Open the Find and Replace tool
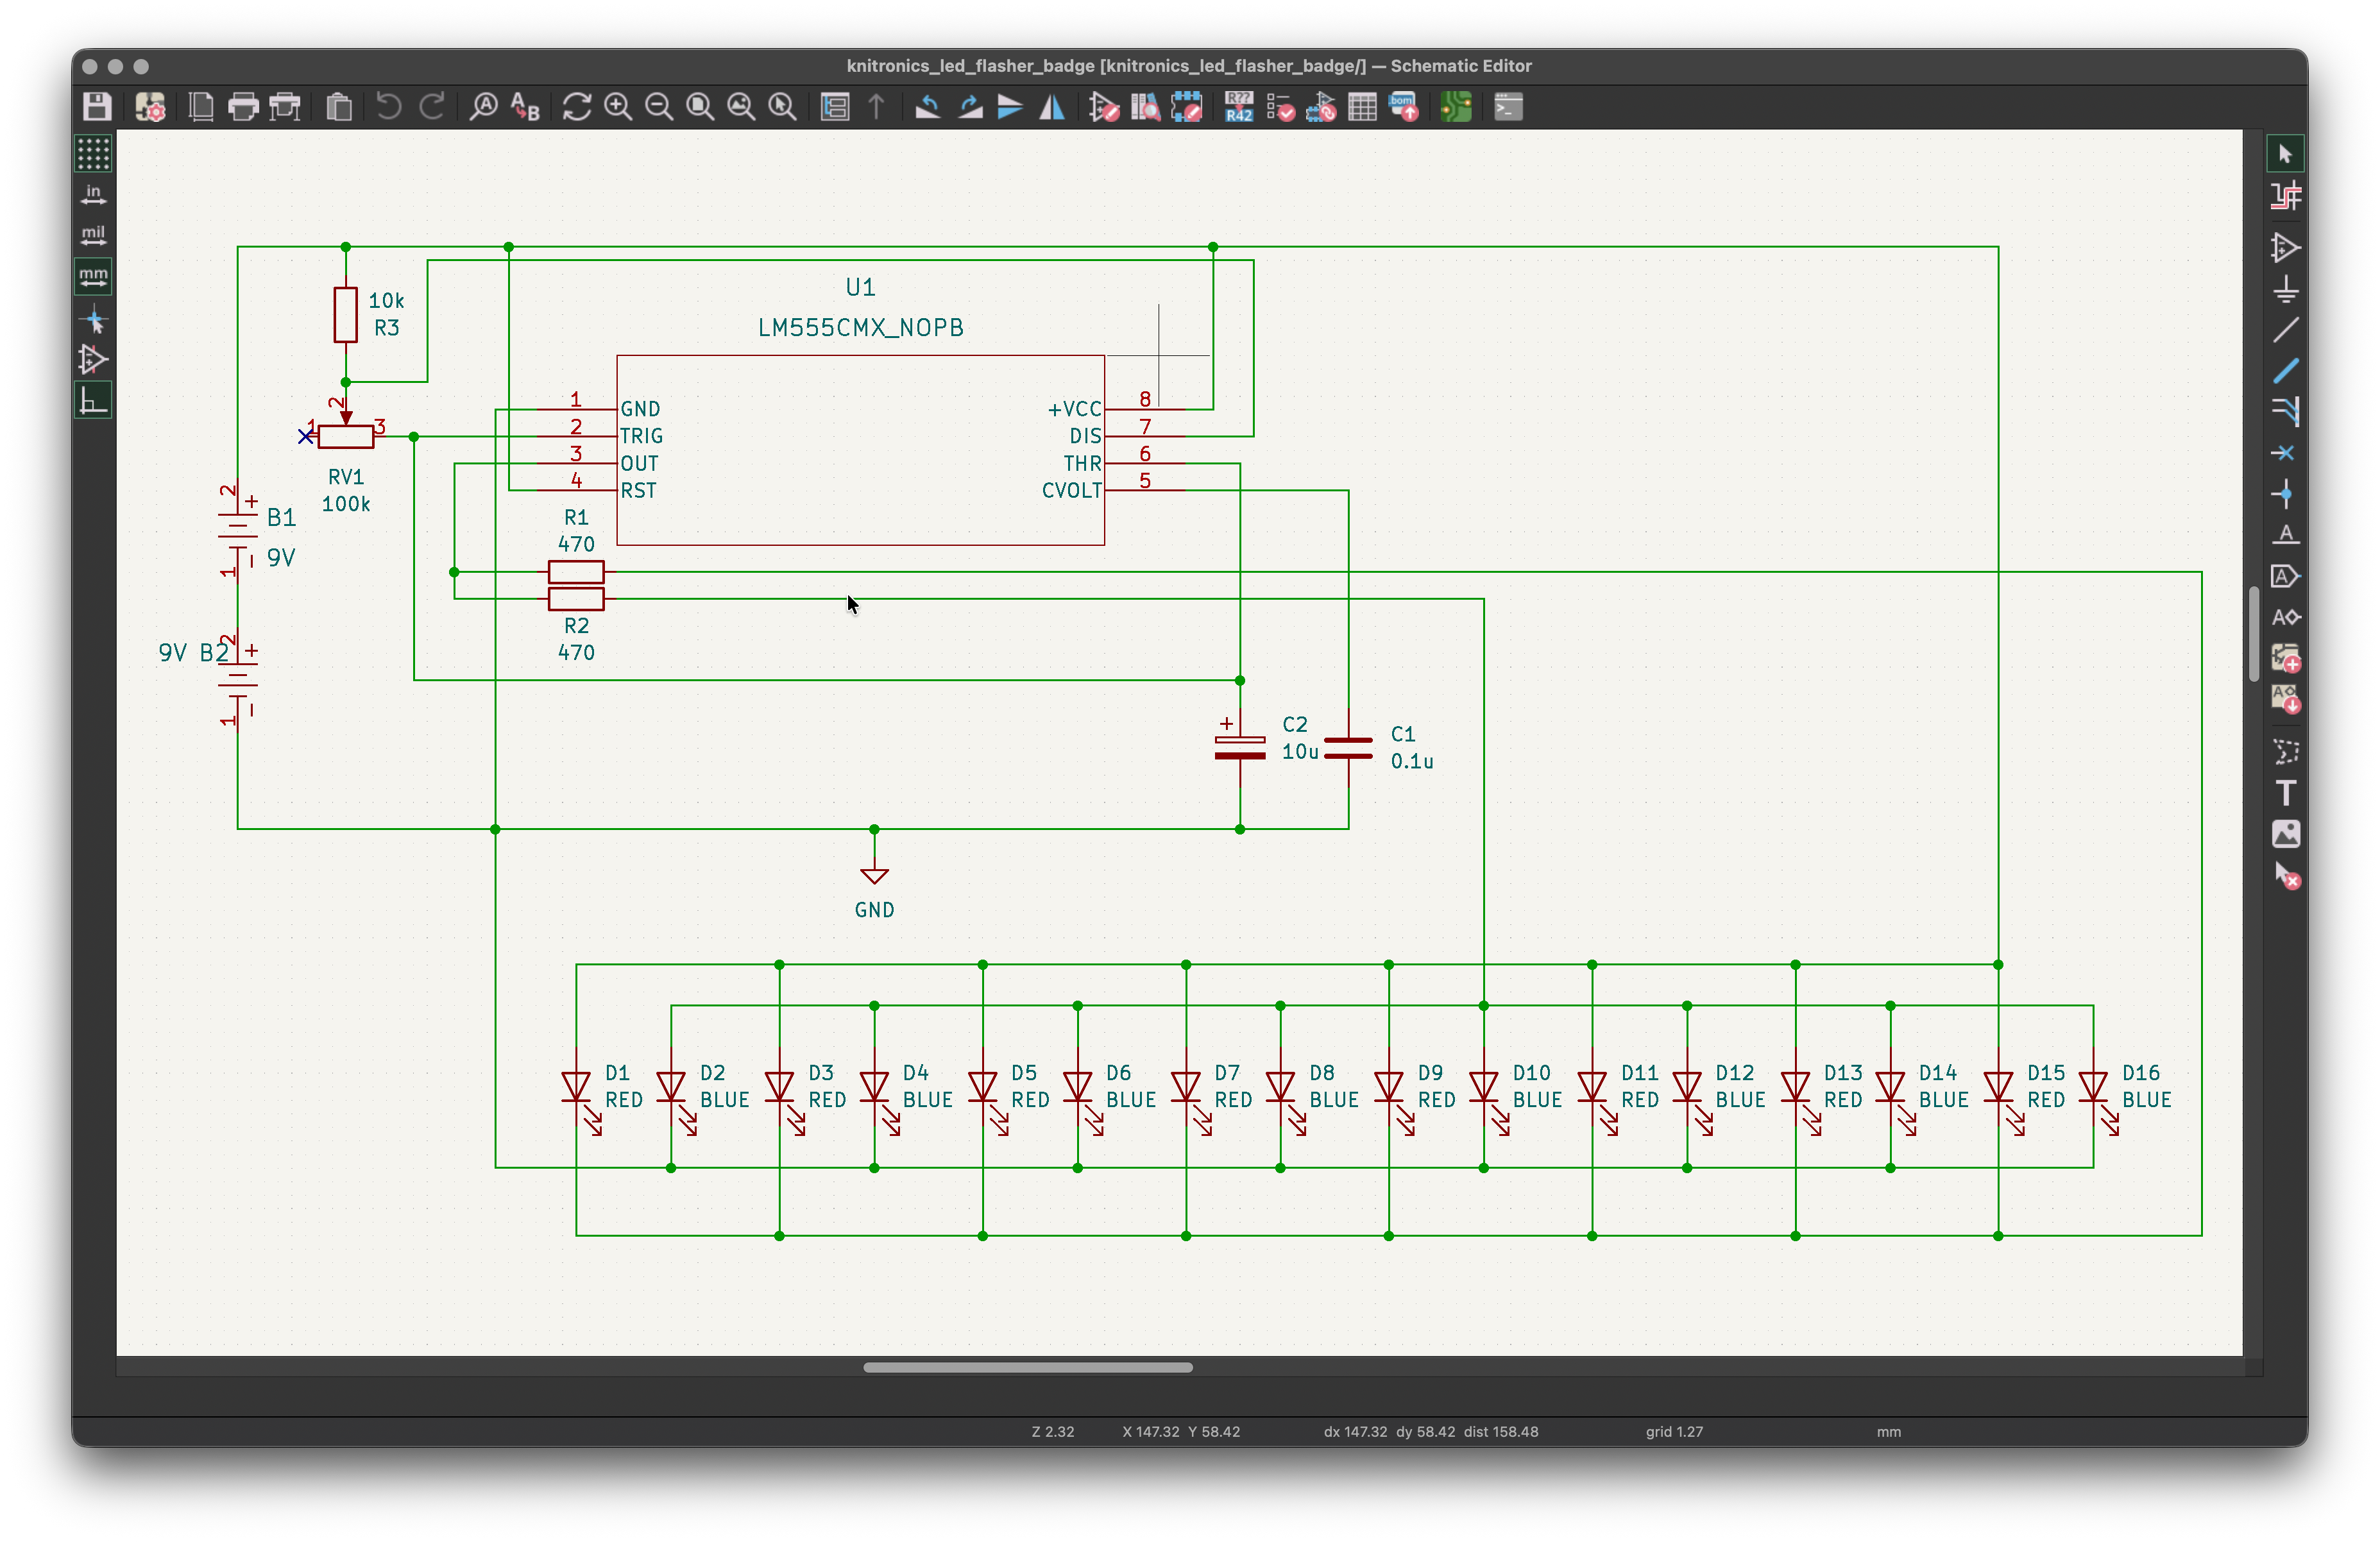The height and width of the screenshot is (1542, 2380). (x=526, y=107)
